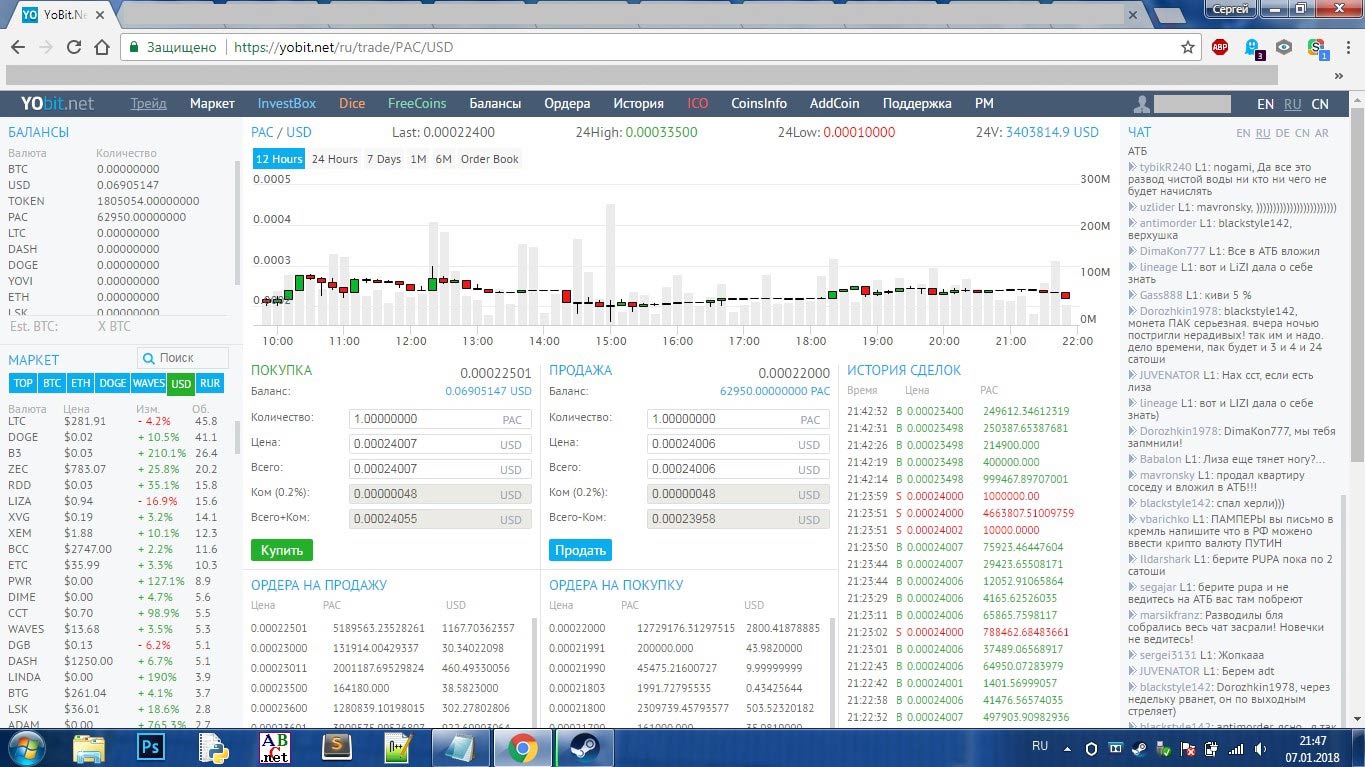
Task: Switch to the notepad window in the taskbar
Action: [x=460, y=747]
